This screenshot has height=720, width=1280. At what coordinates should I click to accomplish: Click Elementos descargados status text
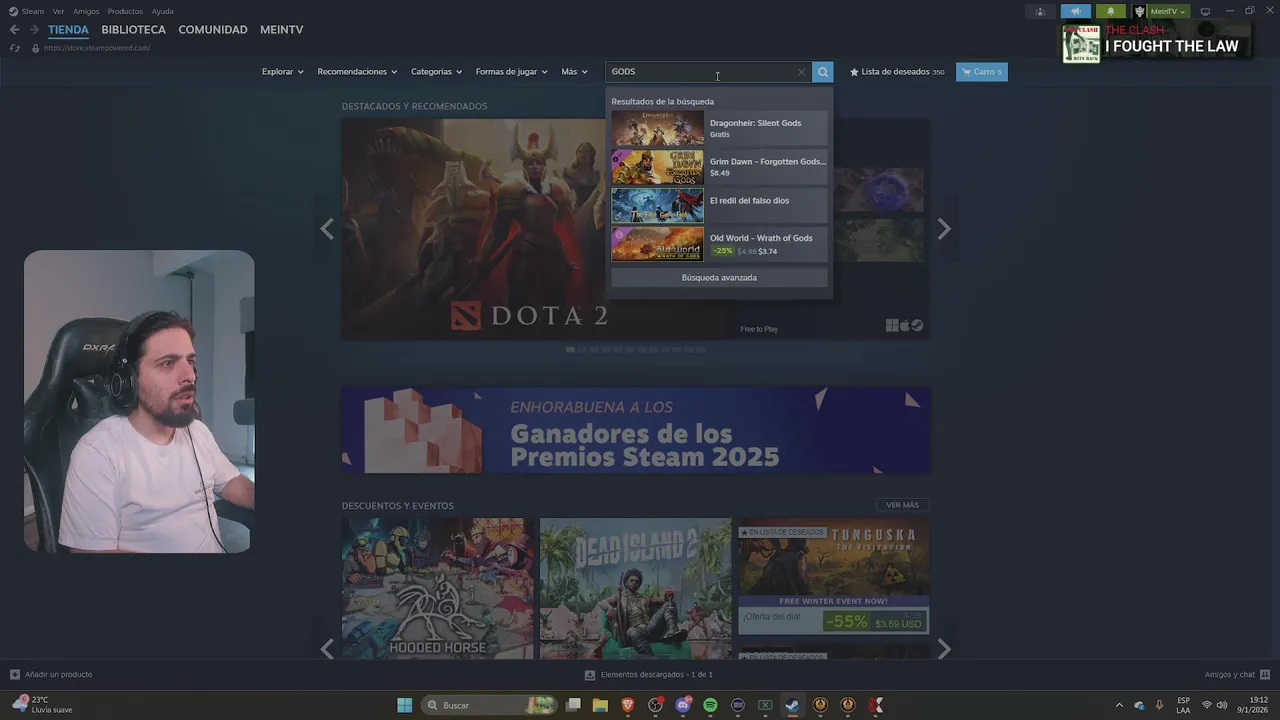(x=657, y=675)
